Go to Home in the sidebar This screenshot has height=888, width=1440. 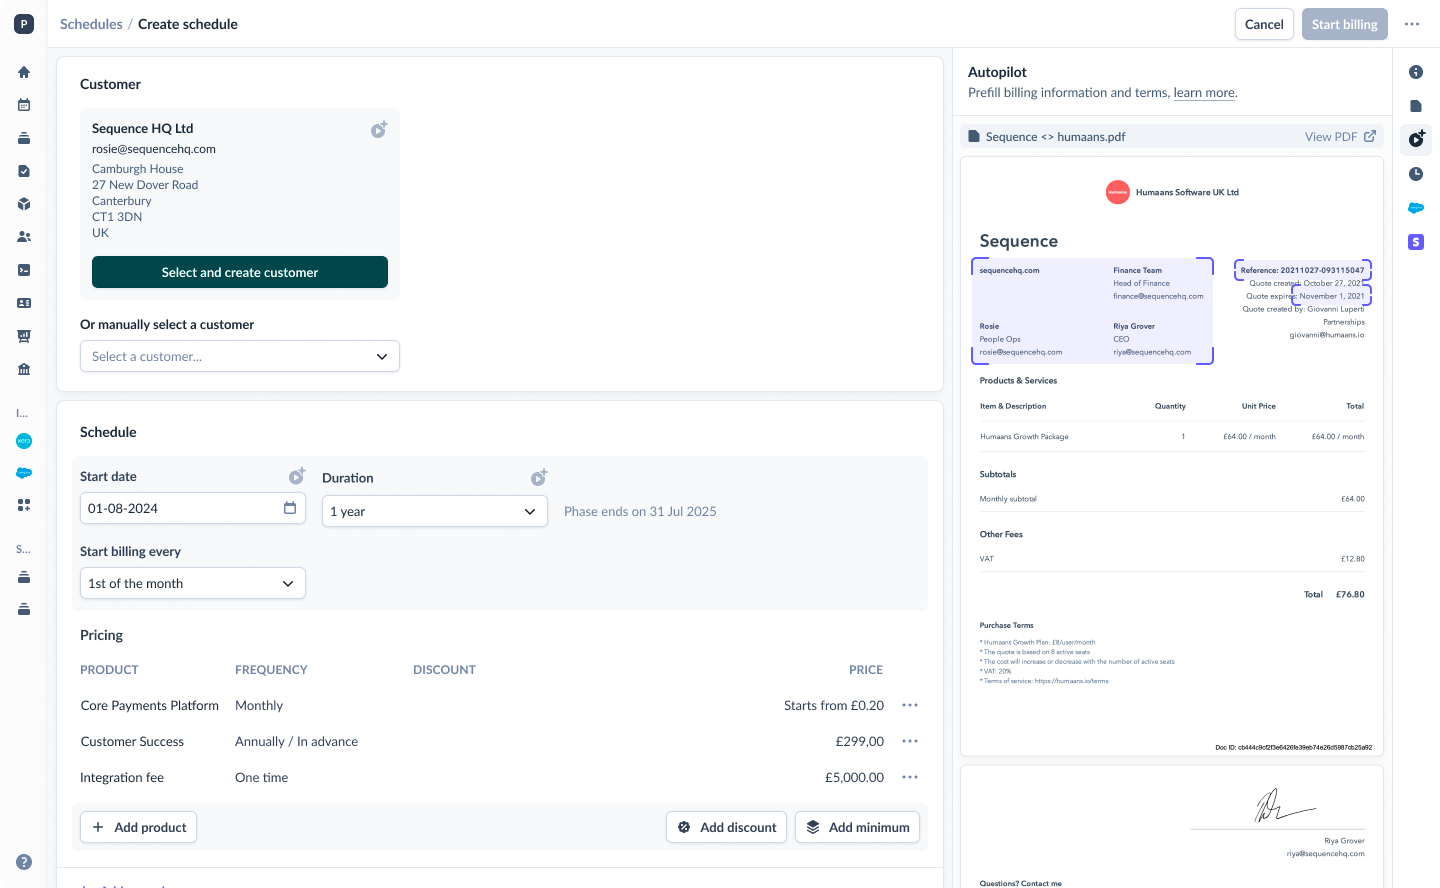[24, 72]
